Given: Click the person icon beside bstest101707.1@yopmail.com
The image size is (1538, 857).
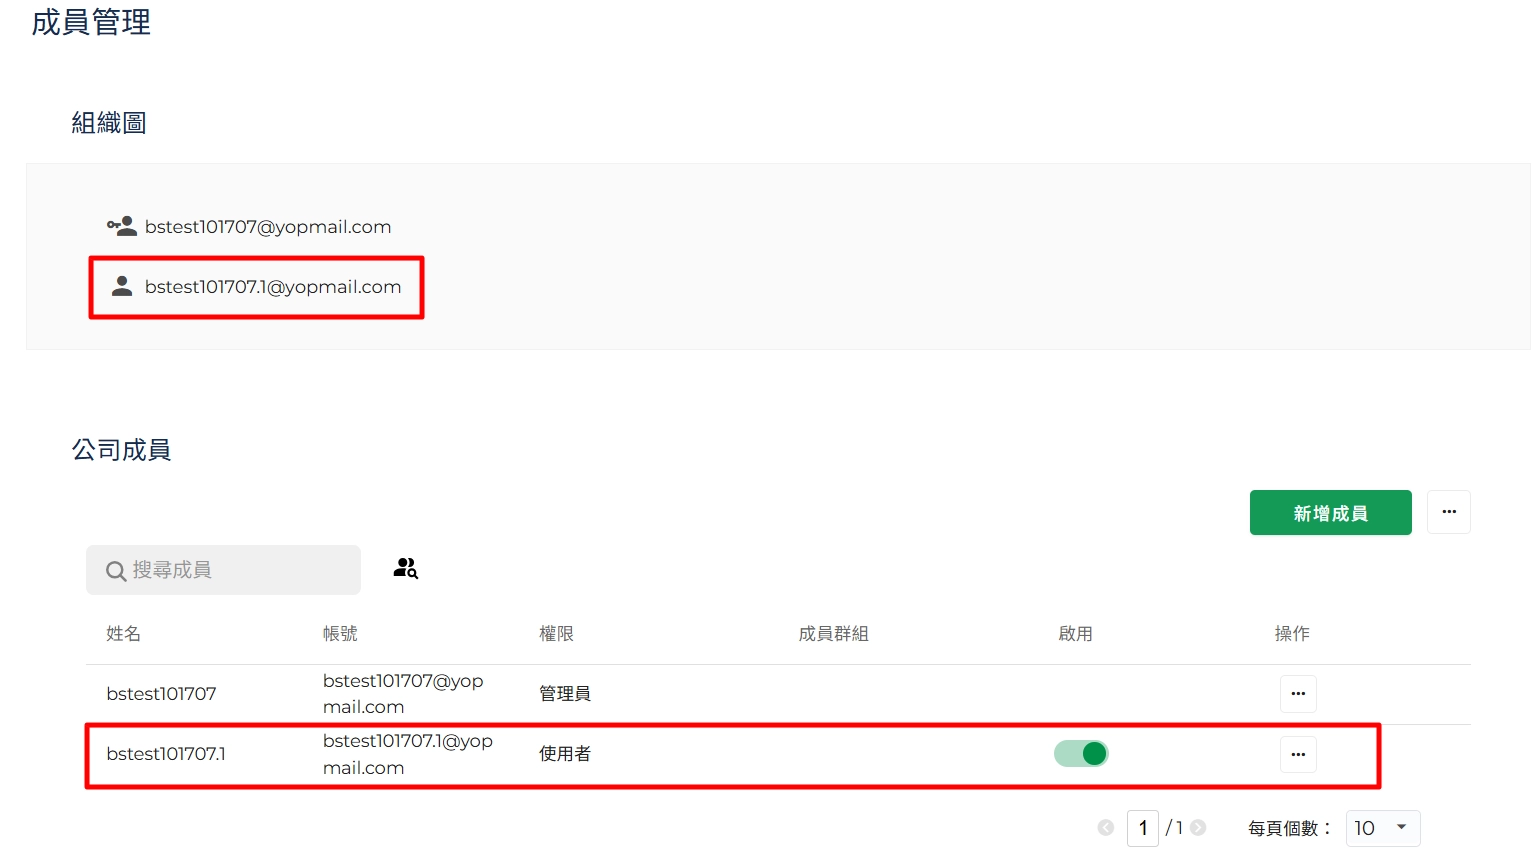Looking at the screenshot, I should pos(122,287).
